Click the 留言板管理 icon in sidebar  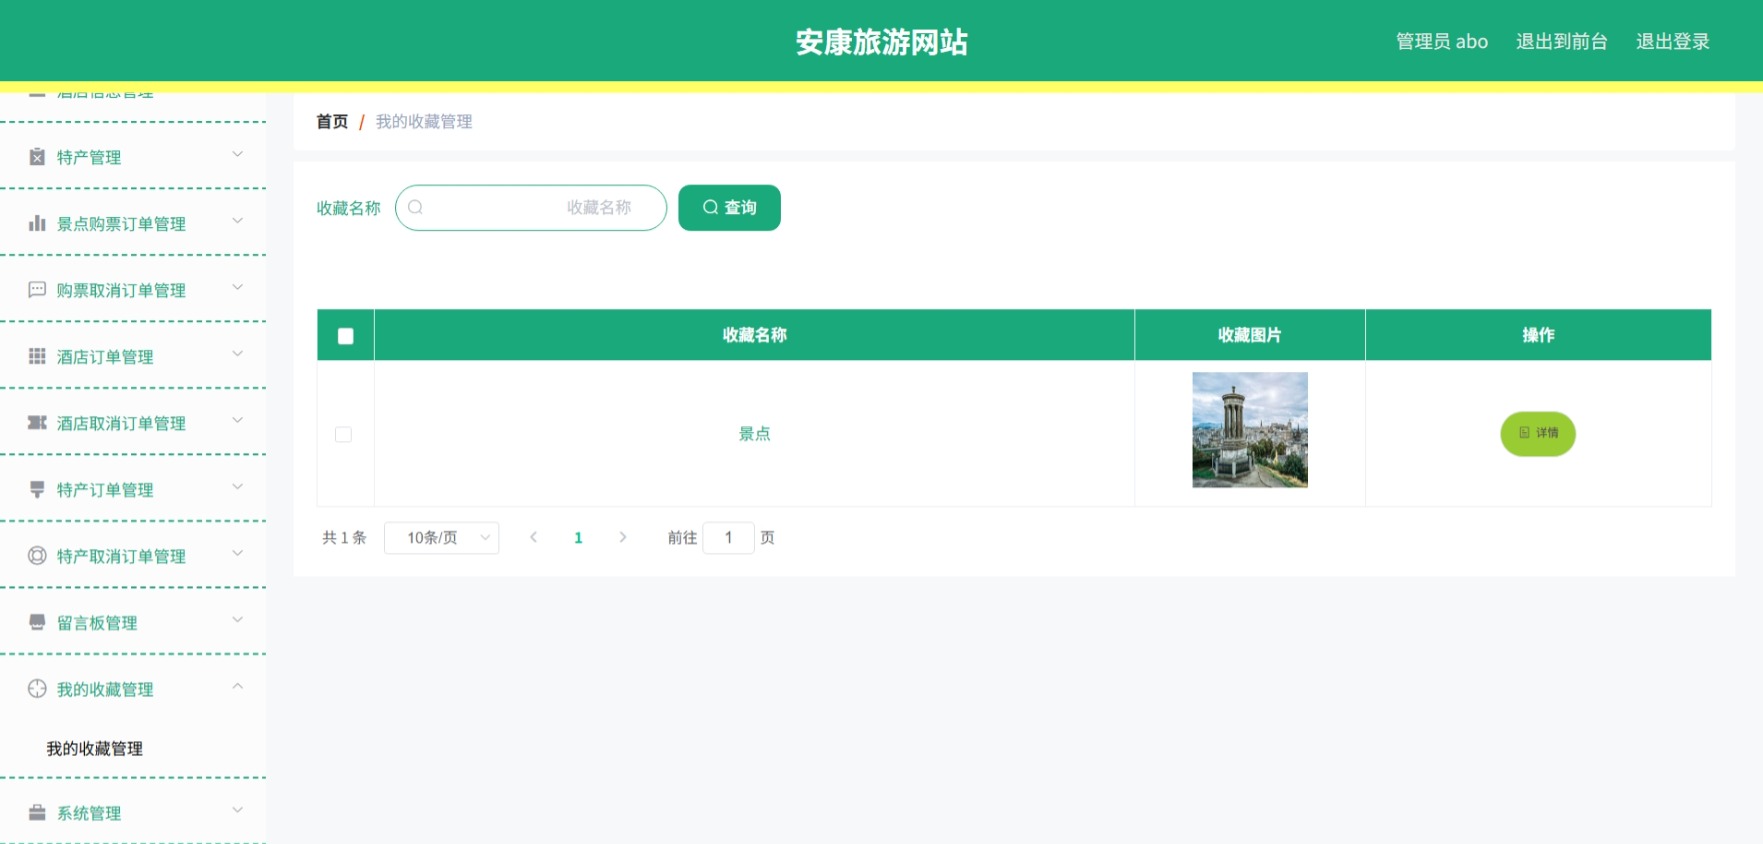coord(37,622)
